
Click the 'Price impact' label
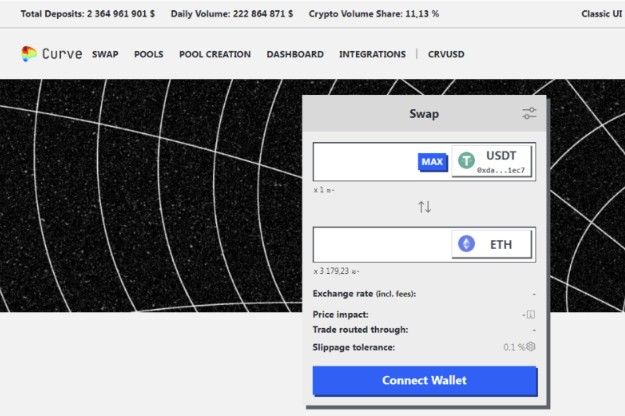click(340, 314)
